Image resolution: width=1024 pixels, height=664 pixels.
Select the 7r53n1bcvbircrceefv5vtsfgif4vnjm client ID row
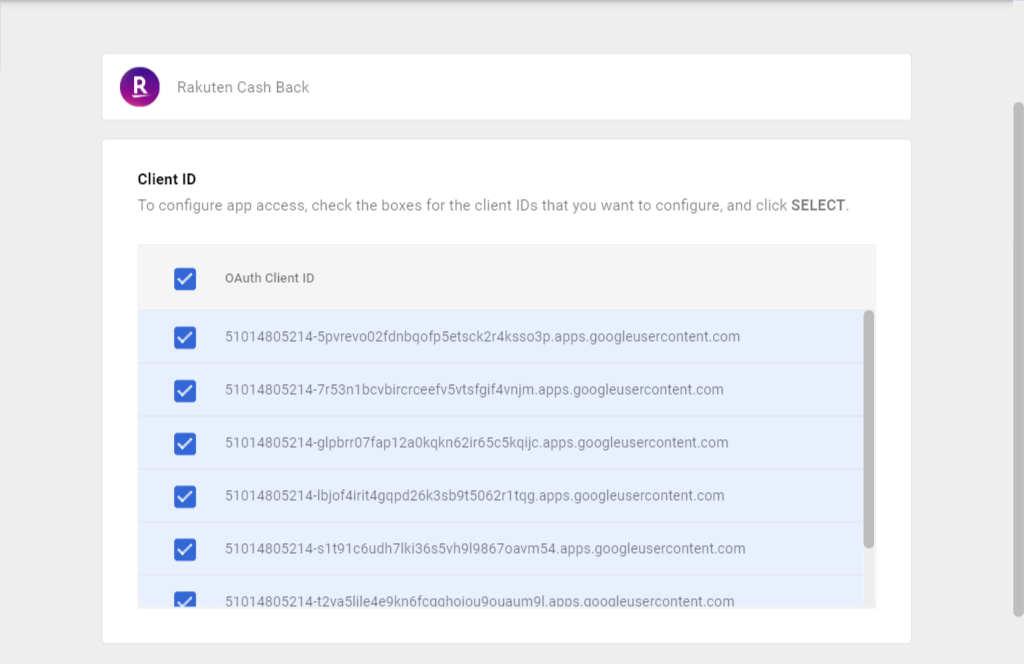coord(500,390)
